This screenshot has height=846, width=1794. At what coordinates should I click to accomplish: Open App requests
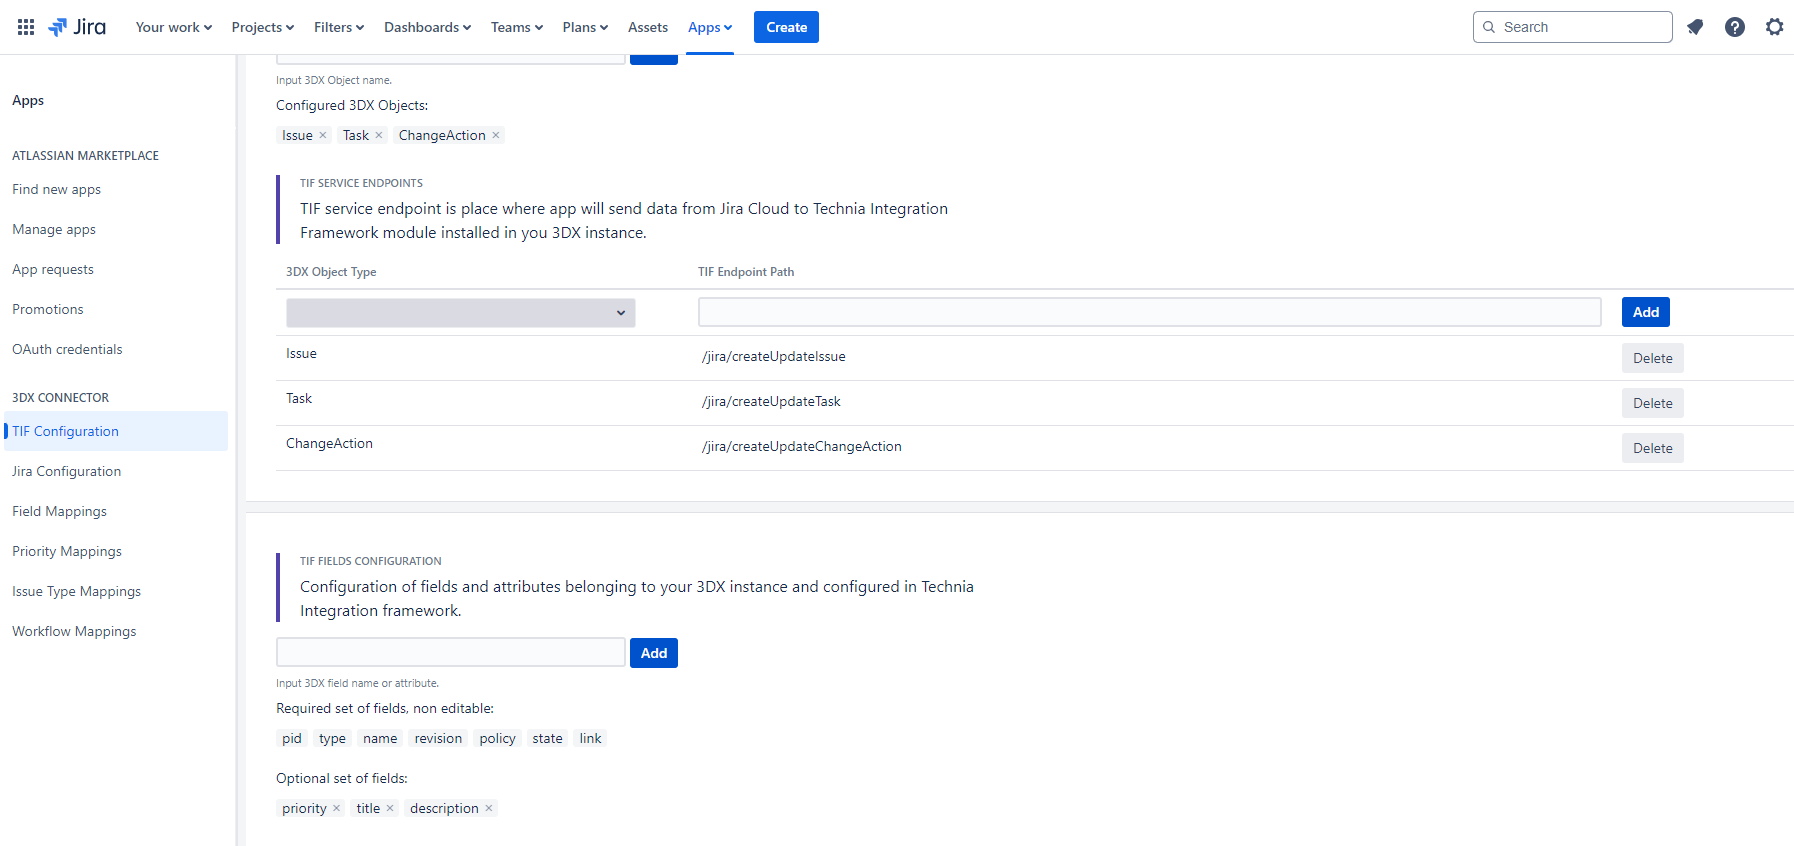(x=53, y=269)
